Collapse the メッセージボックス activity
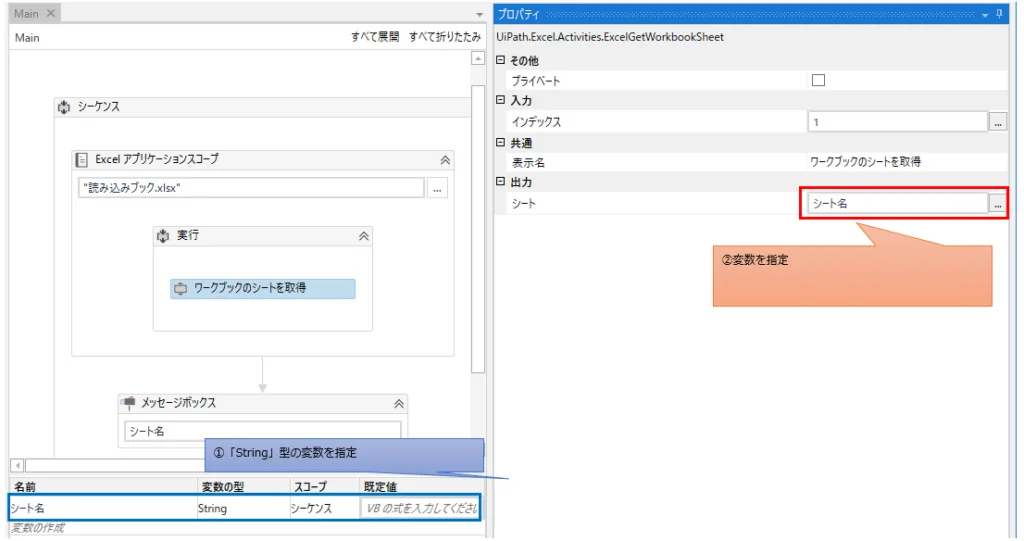This screenshot has height=541, width=1024. click(x=398, y=404)
